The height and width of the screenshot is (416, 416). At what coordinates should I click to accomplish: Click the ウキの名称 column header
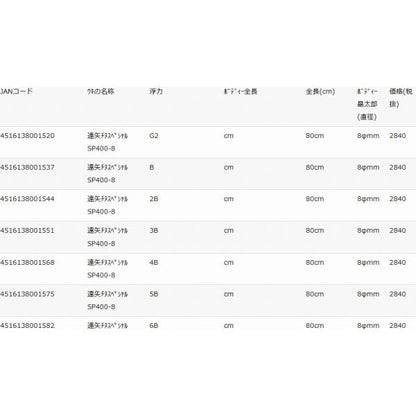[101, 91]
